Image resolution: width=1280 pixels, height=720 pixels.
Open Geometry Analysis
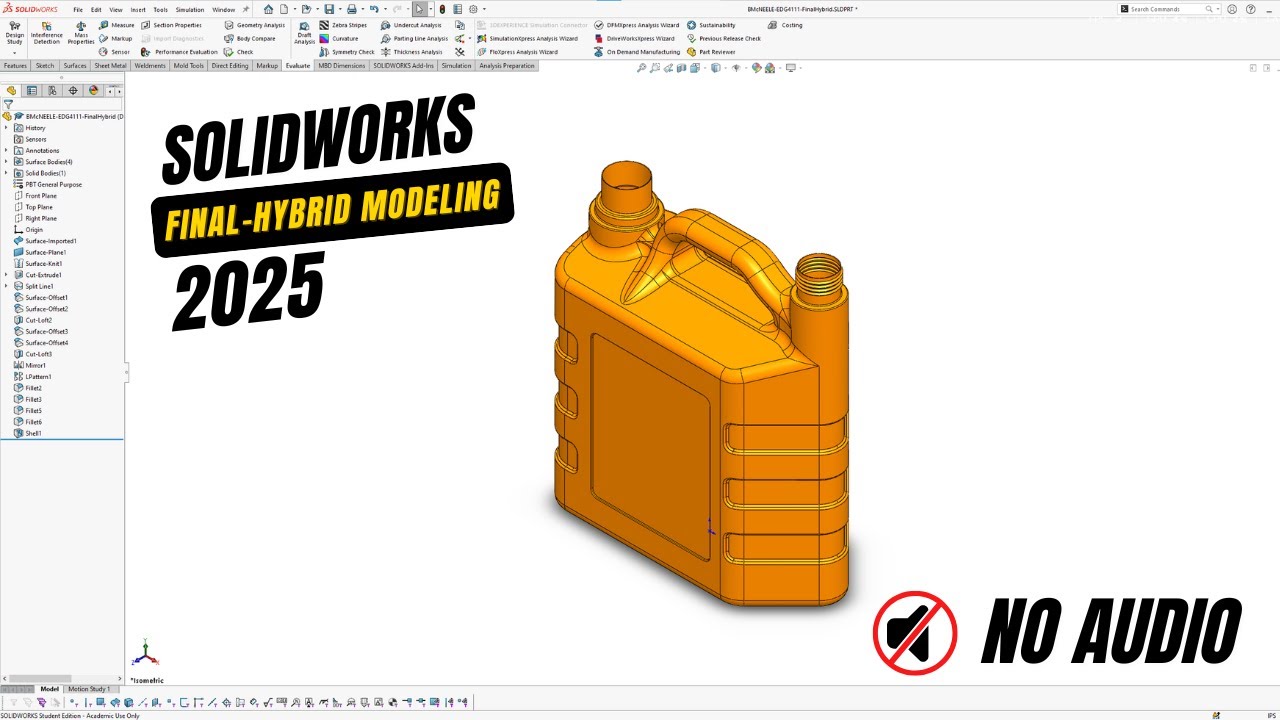pyautogui.click(x=254, y=25)
